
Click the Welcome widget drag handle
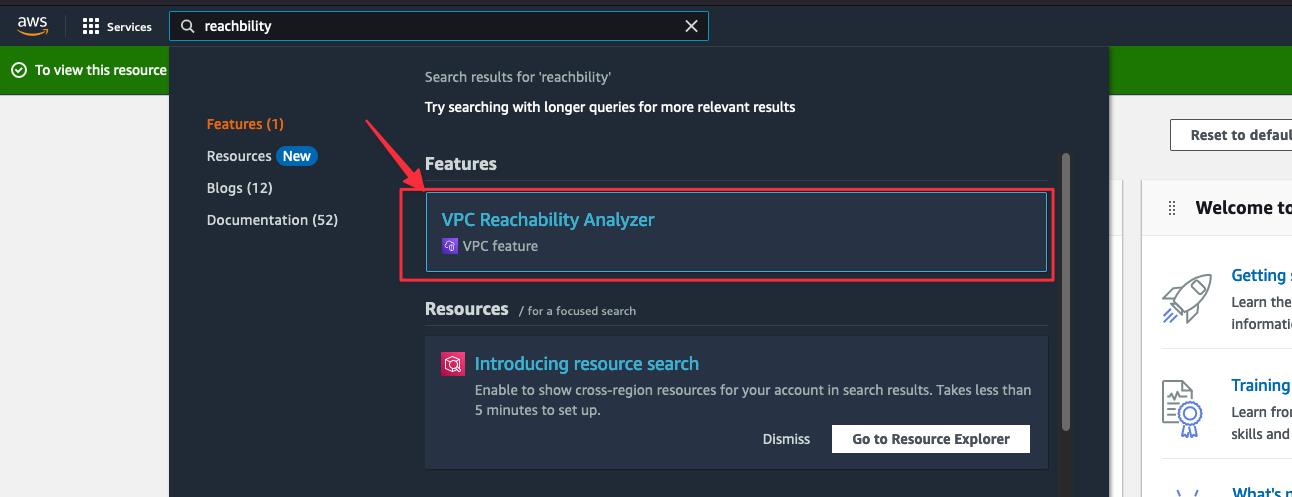tap(1172, 208)
